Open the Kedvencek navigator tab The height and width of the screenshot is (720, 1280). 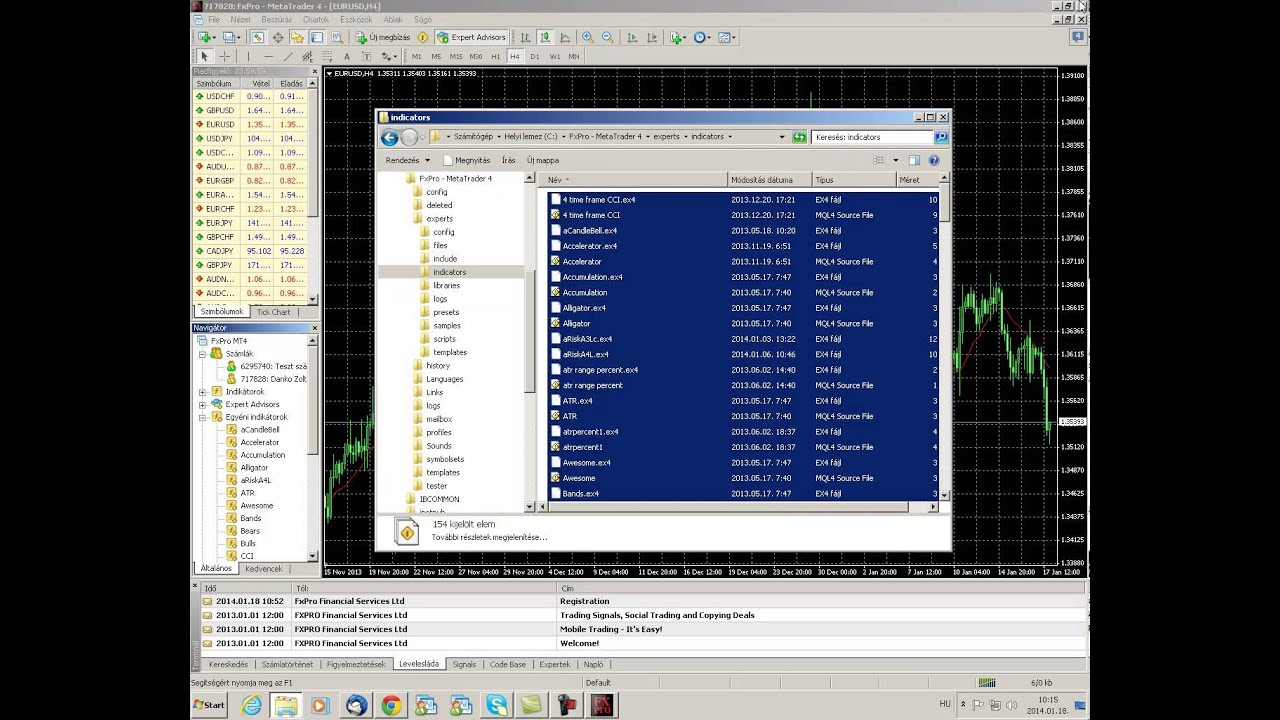click(x=264, y=569)
